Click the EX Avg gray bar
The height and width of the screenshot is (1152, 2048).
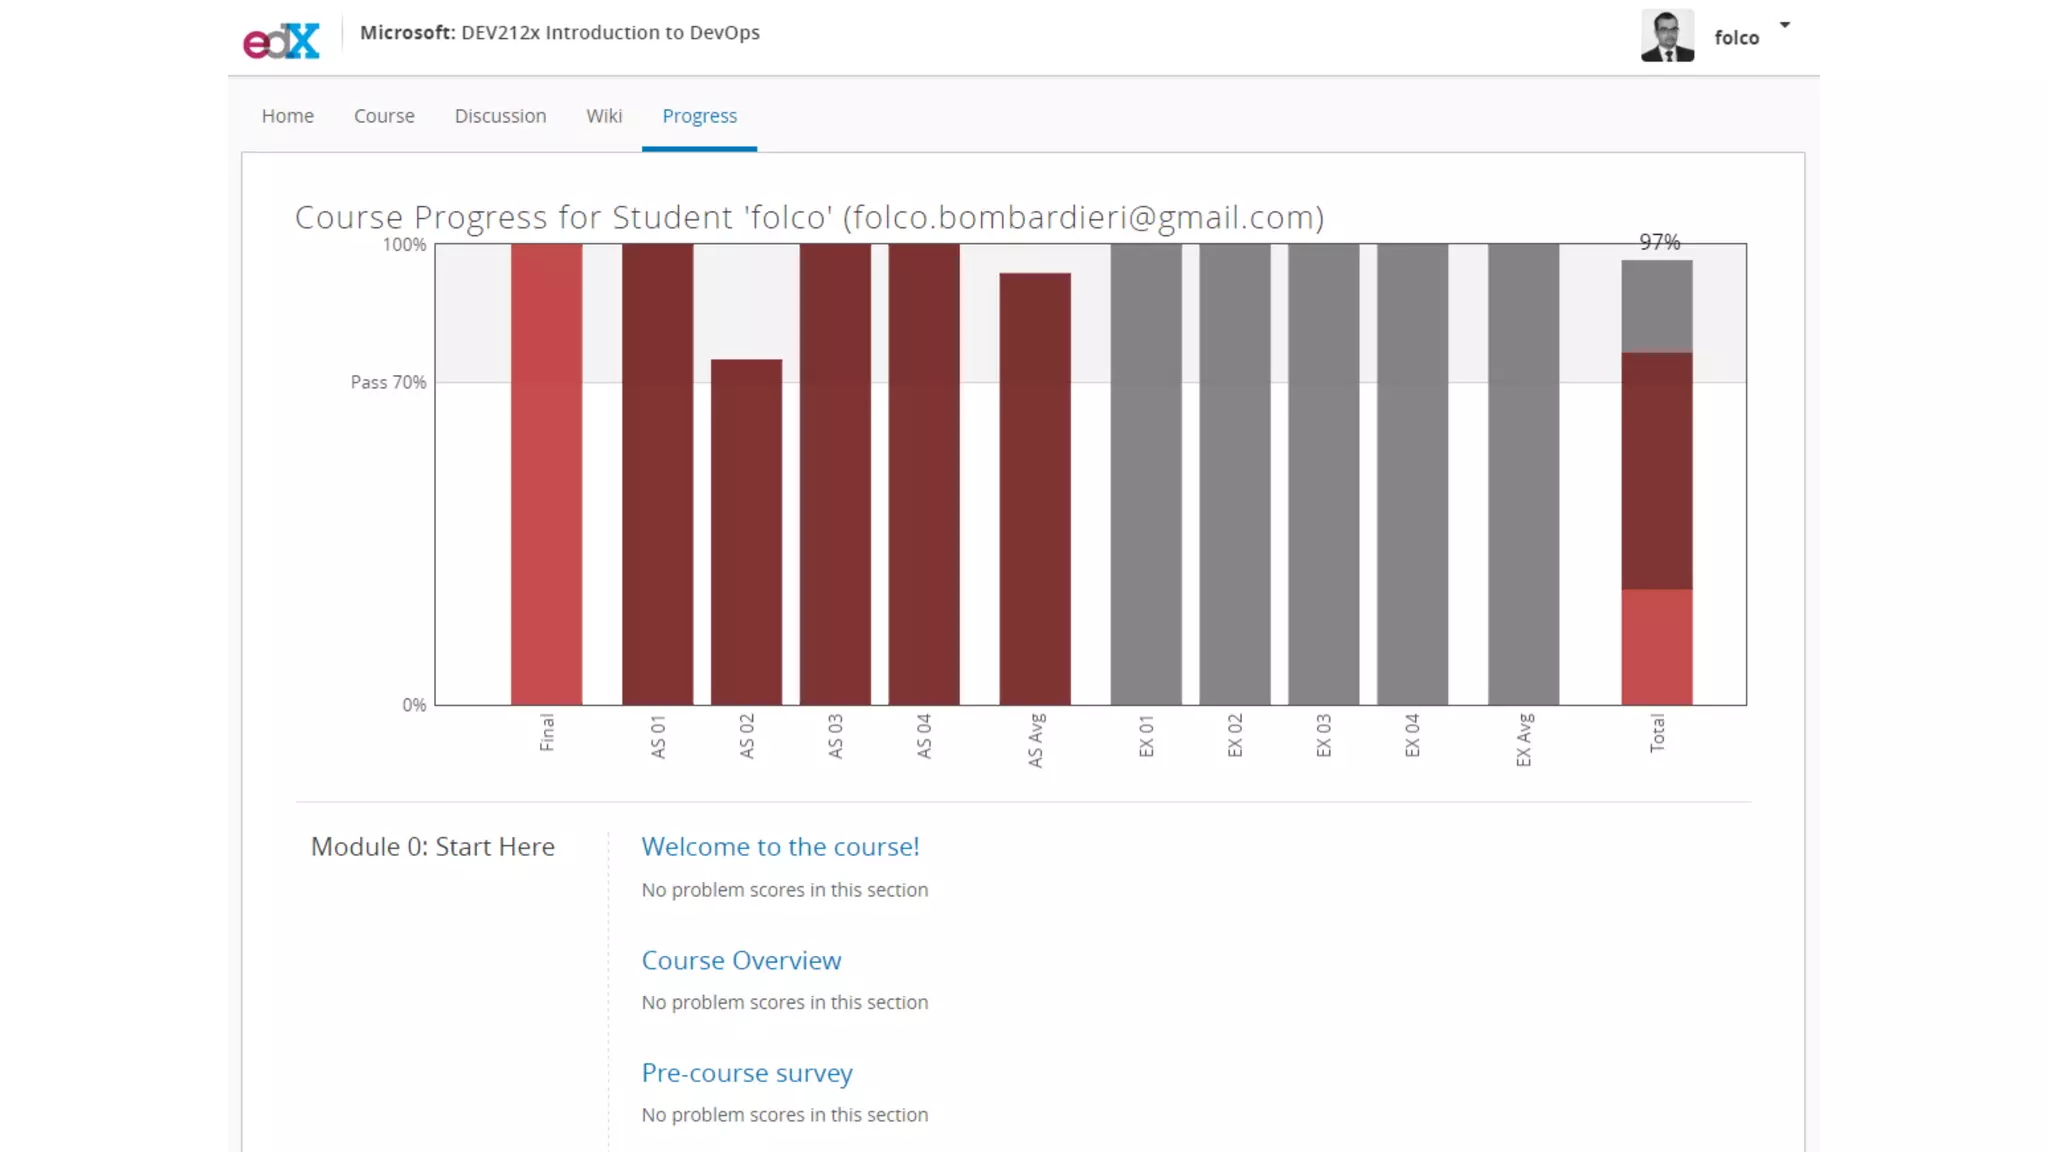[x=1523, y=475]
